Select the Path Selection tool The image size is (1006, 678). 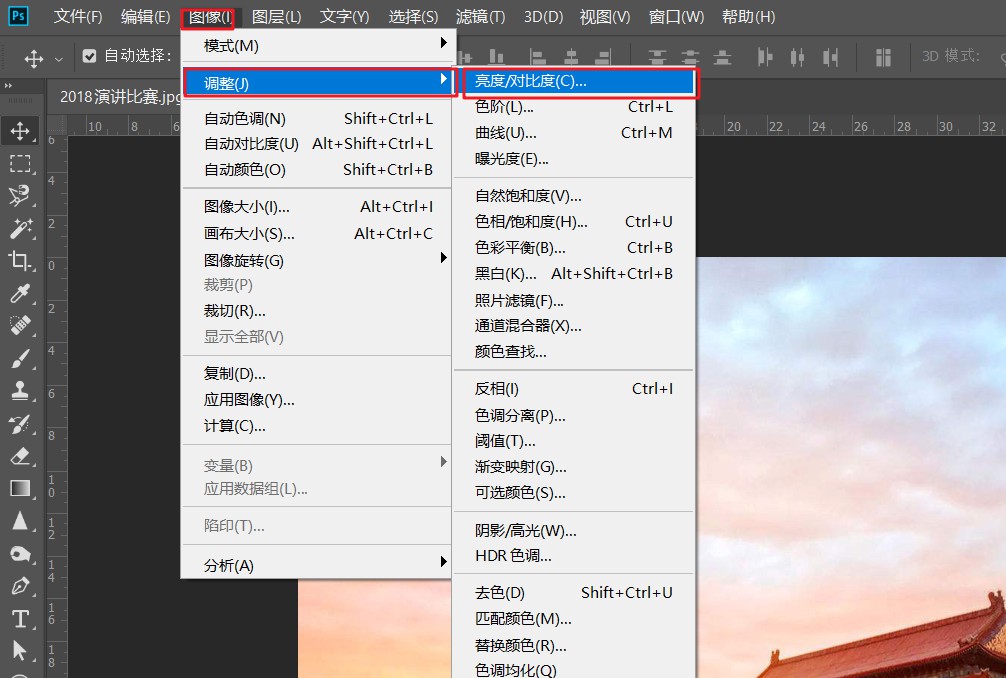(20, 650)
